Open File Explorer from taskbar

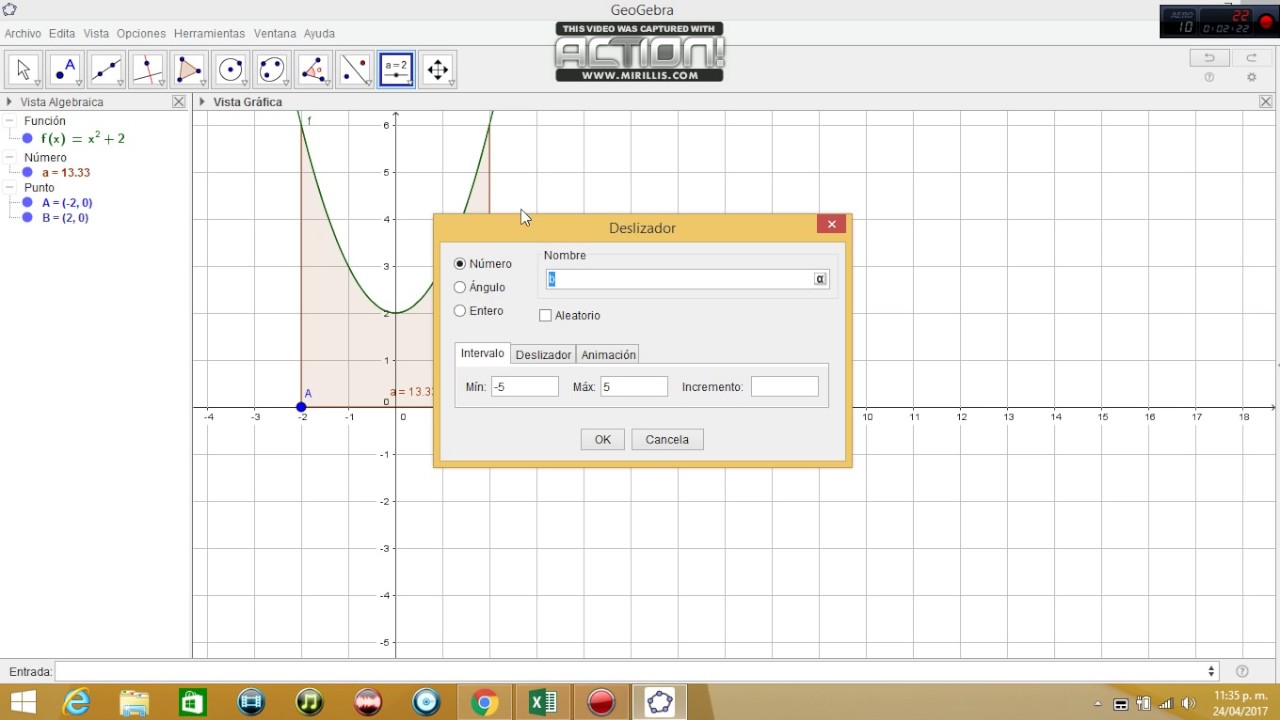[x=134, y=703]
